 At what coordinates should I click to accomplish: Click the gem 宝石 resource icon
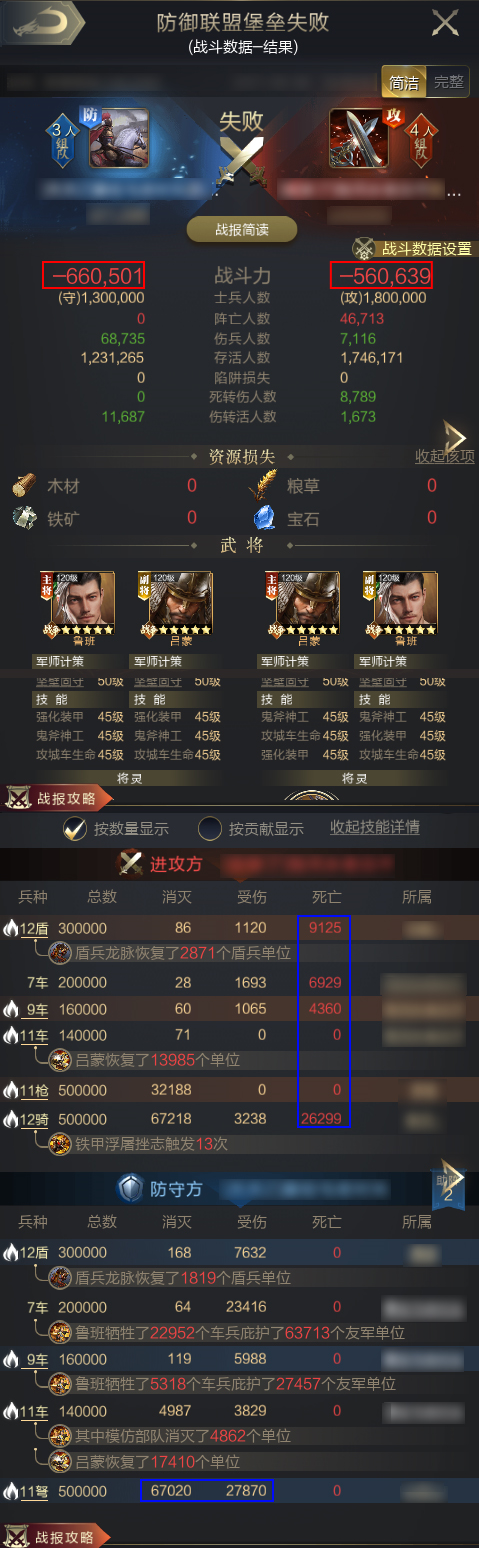coord(264,518)
